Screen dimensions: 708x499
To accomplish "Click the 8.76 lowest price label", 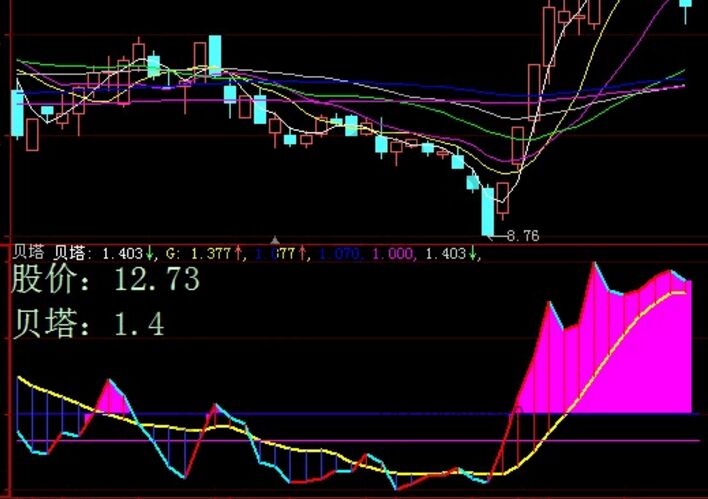I will (x=522, y=237).
